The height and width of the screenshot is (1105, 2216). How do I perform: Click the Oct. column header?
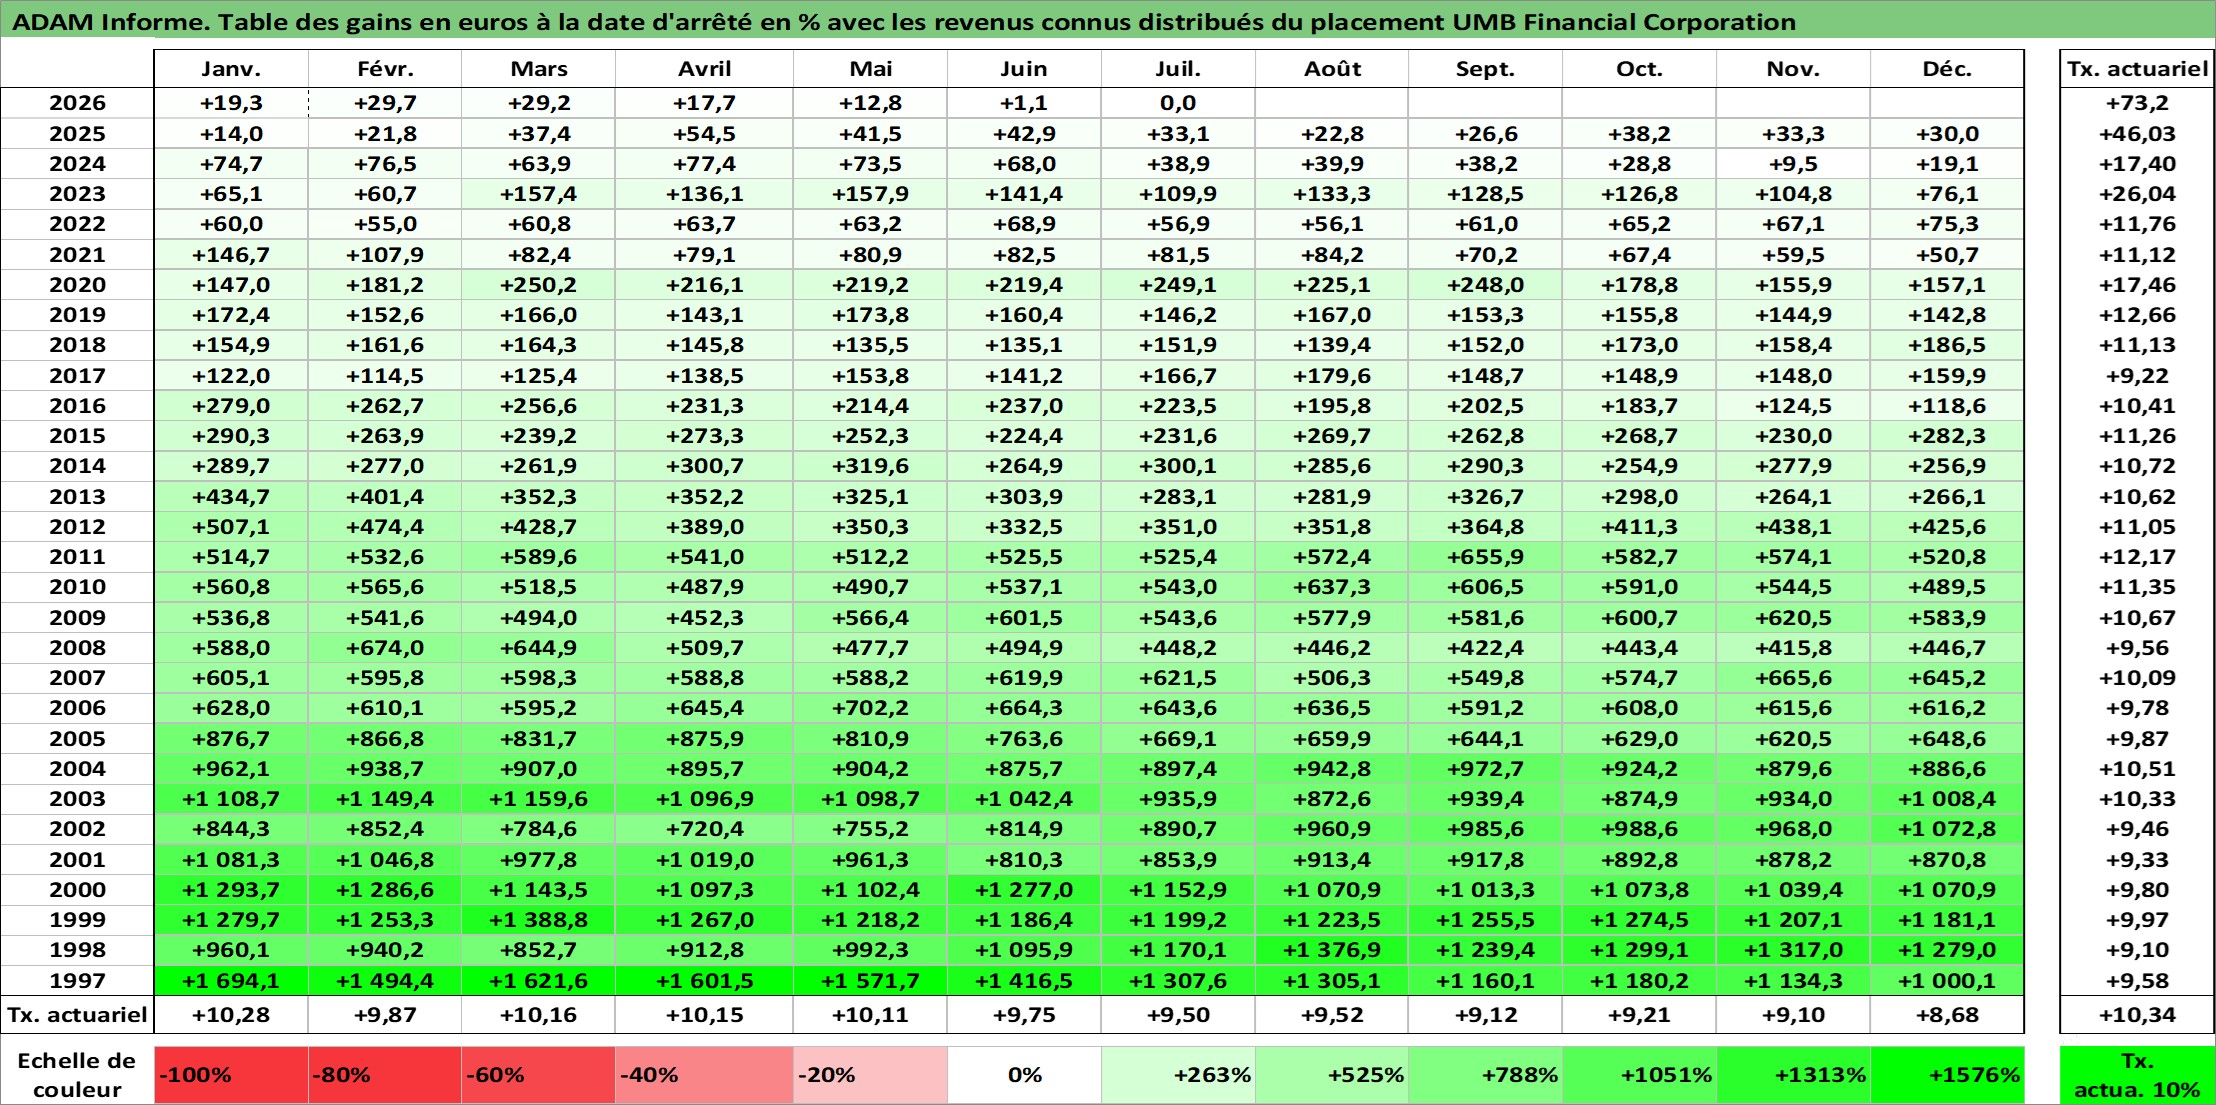(x=1640, y=69)
